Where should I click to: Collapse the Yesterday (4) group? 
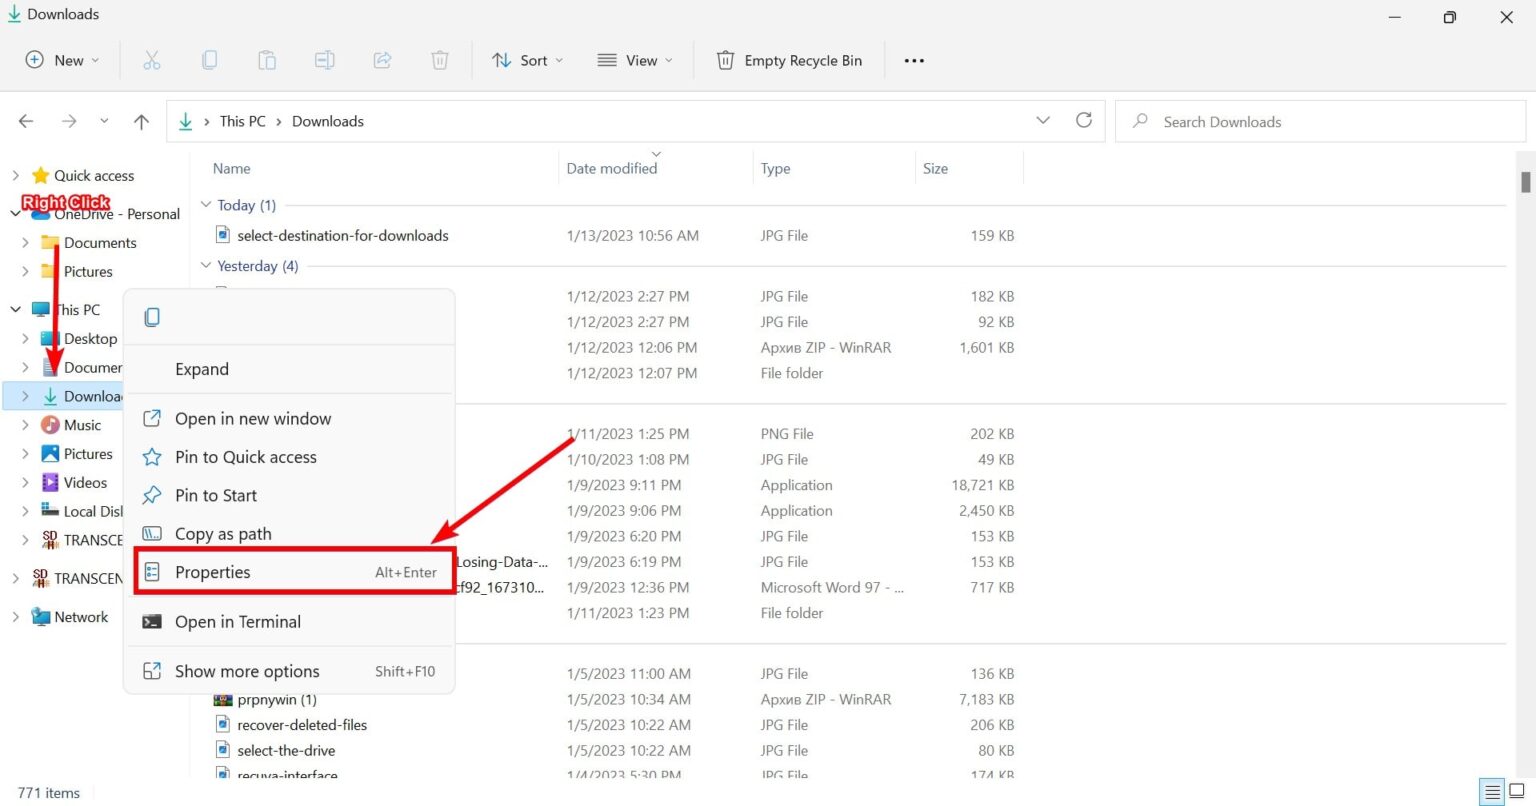pyautogui.click(x=206, y=265)
